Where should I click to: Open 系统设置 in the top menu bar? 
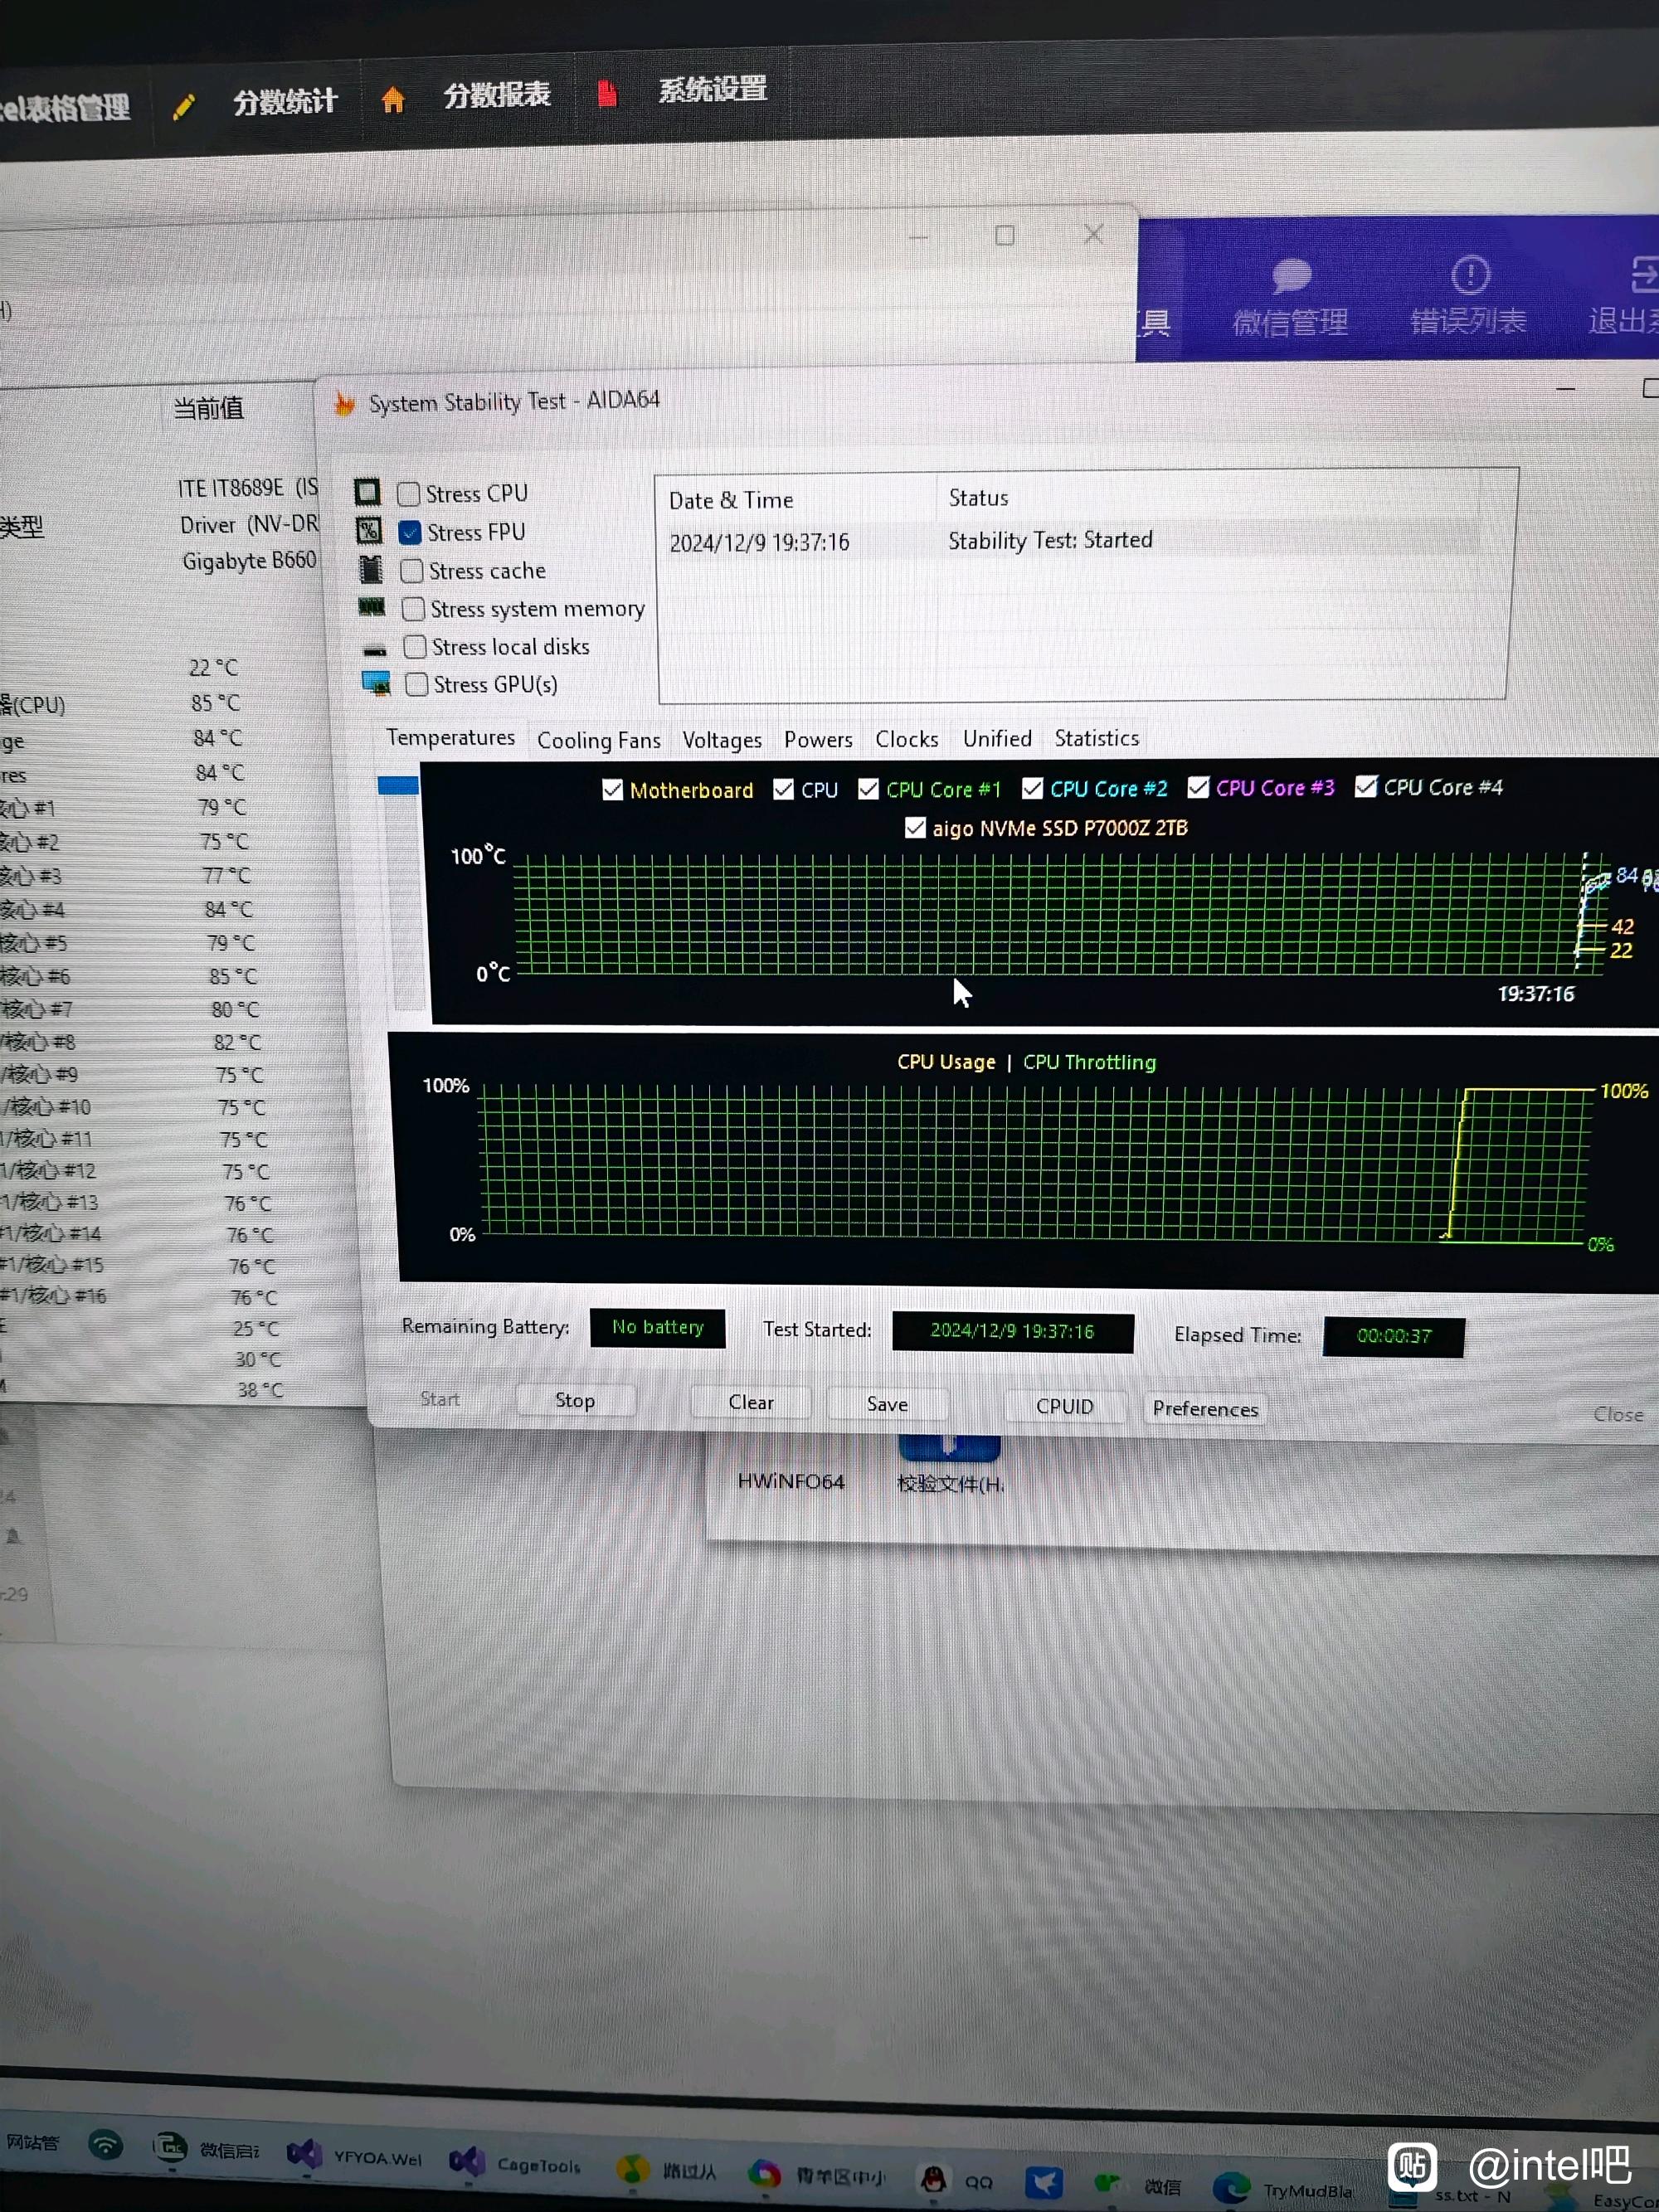tap(712, 90)
